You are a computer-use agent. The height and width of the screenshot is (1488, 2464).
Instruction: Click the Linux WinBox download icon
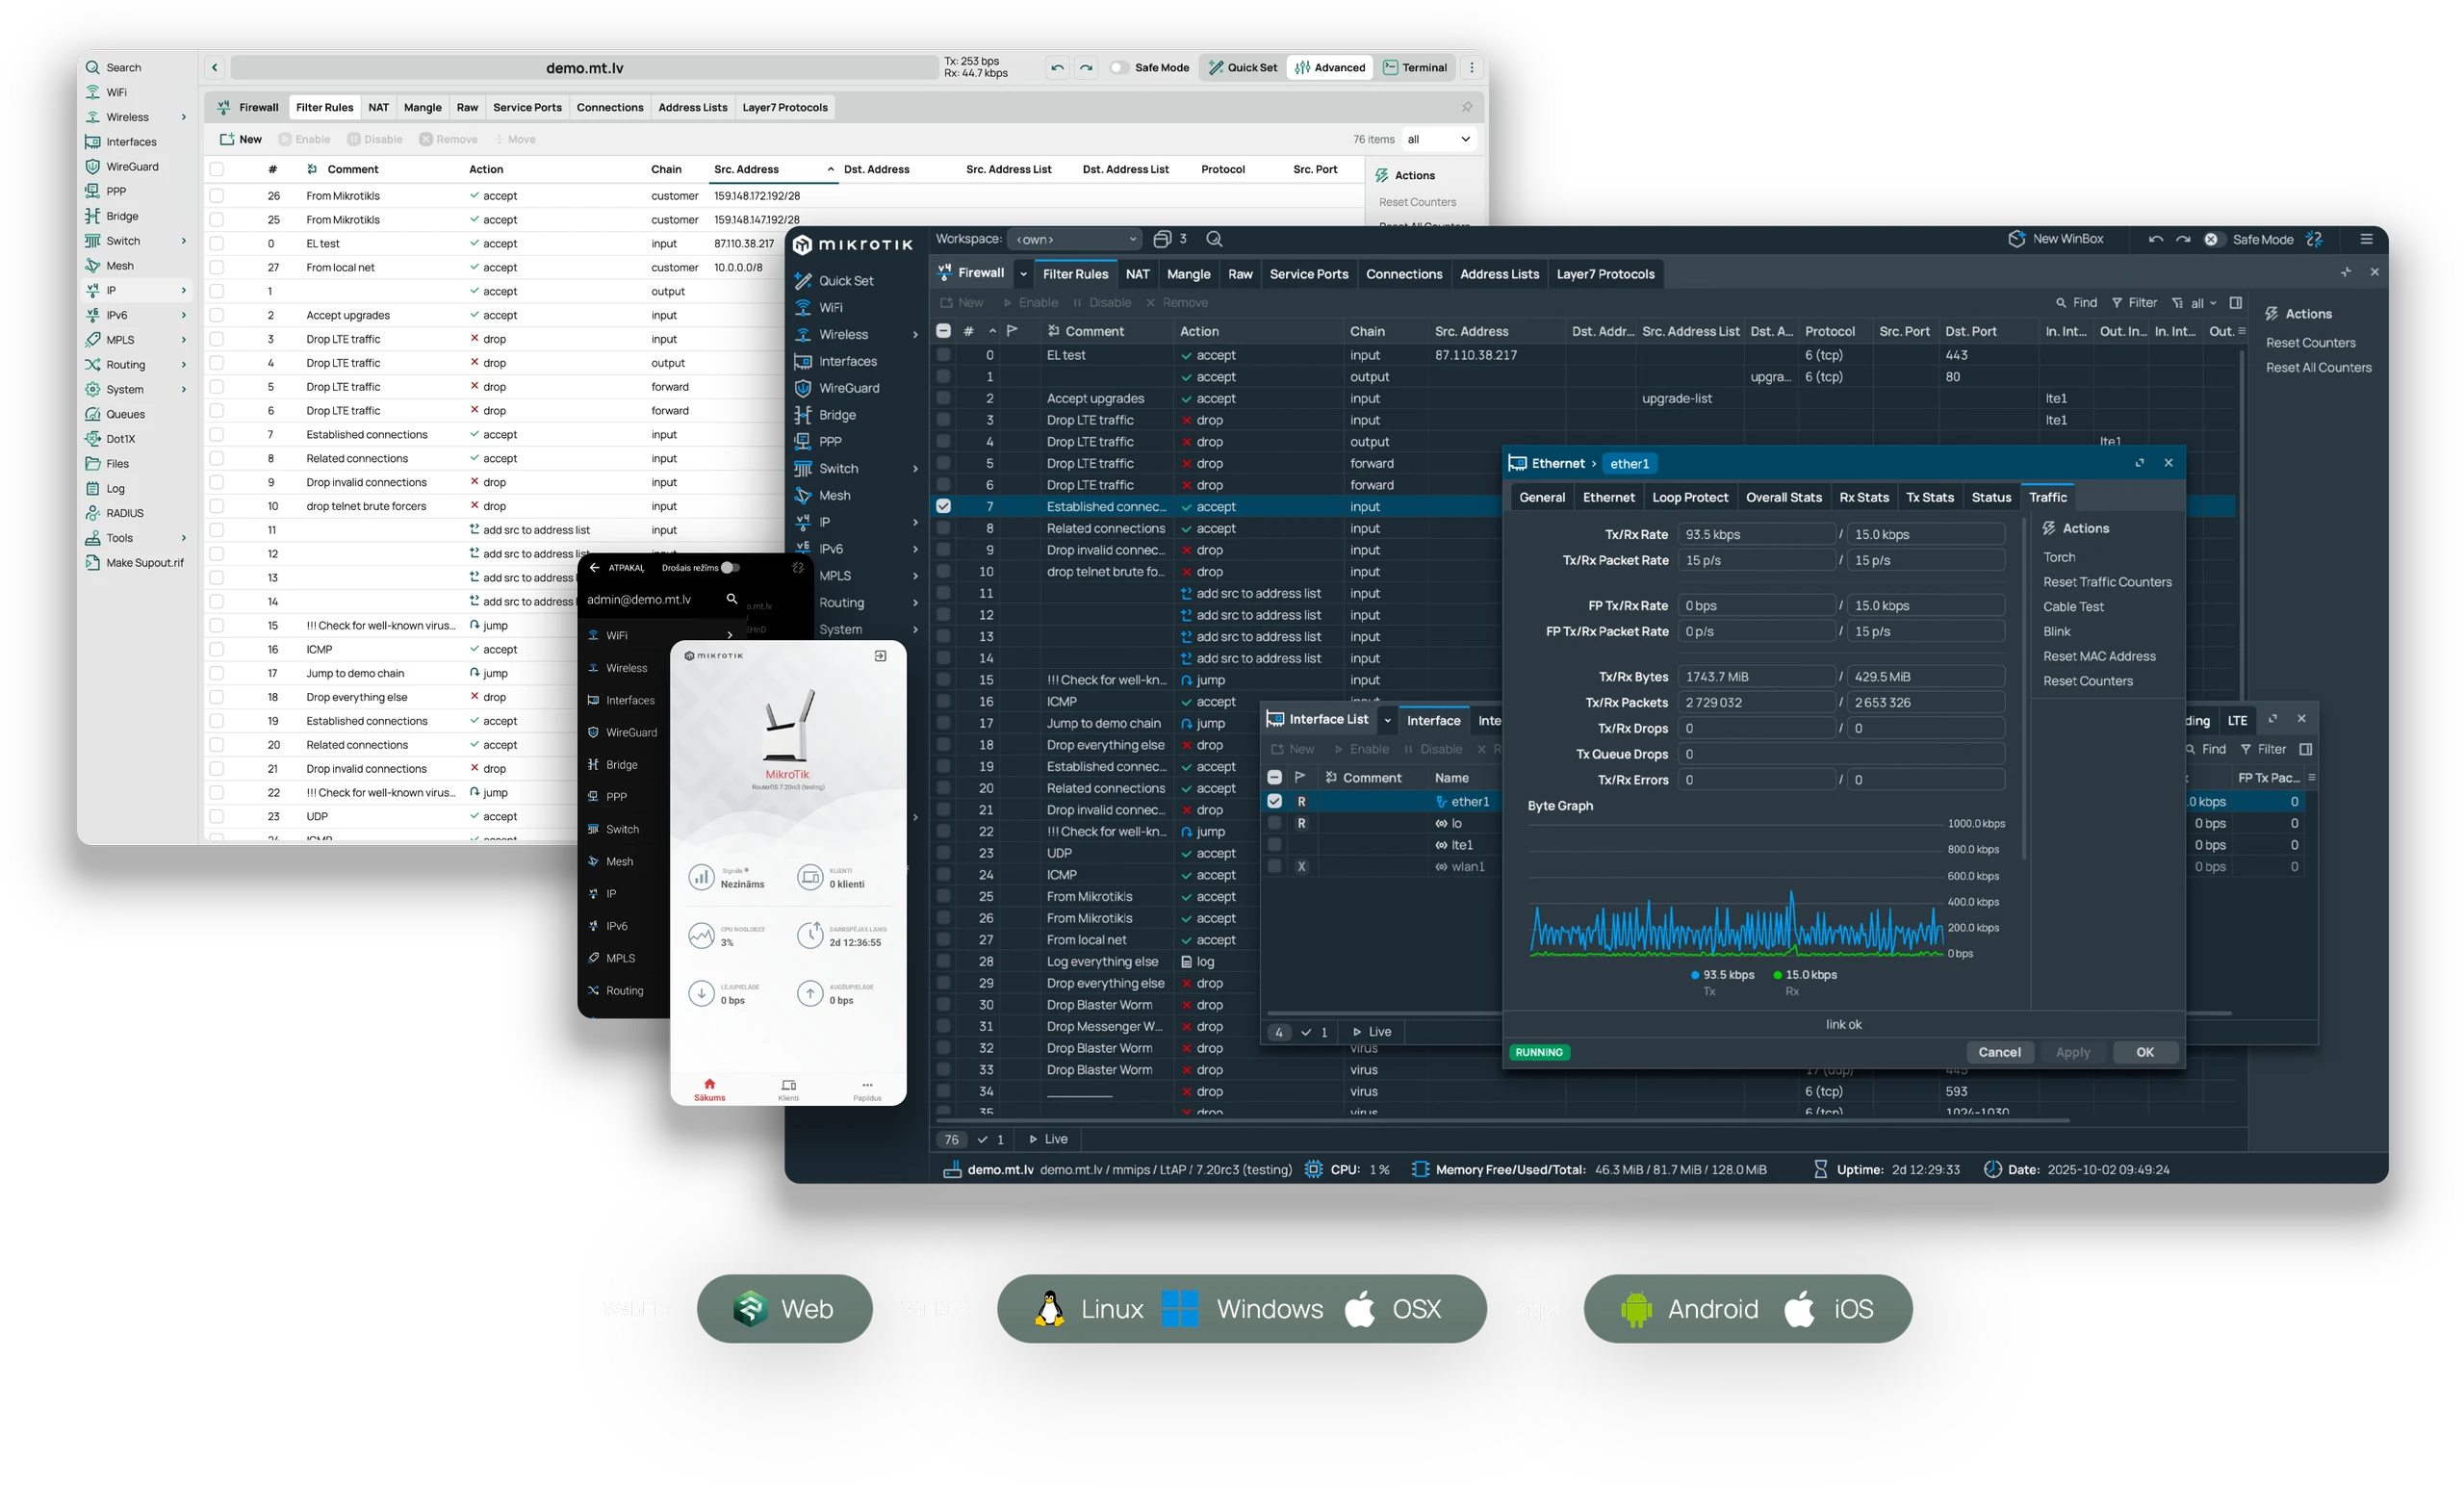pos(1049,1309)
